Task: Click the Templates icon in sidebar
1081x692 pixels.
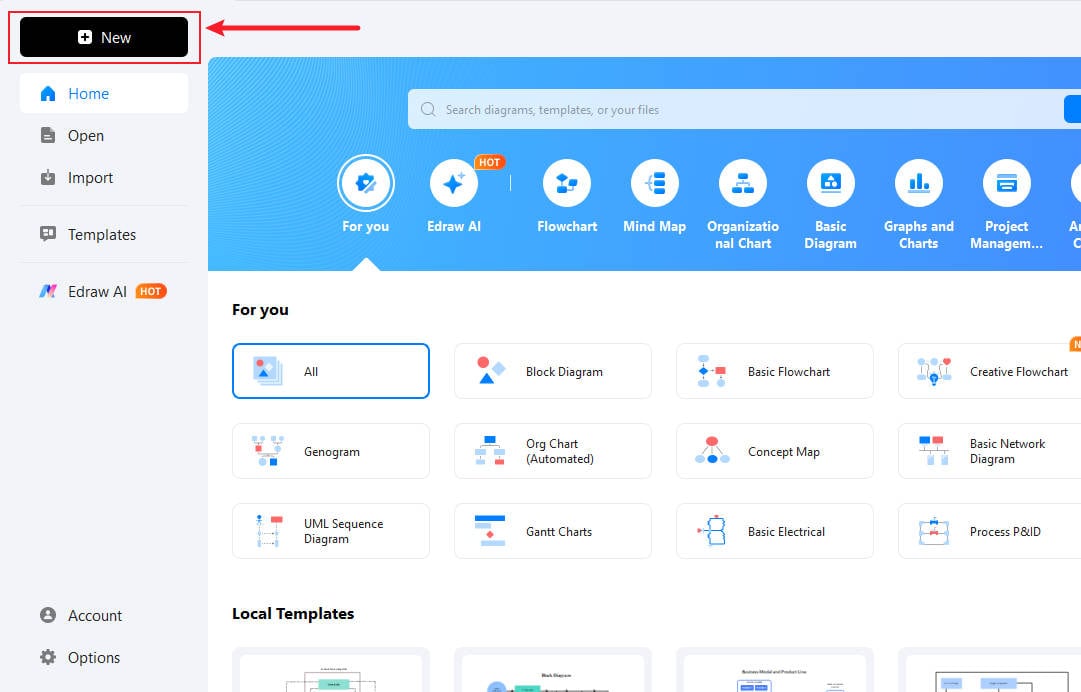Action: (48, 234)
